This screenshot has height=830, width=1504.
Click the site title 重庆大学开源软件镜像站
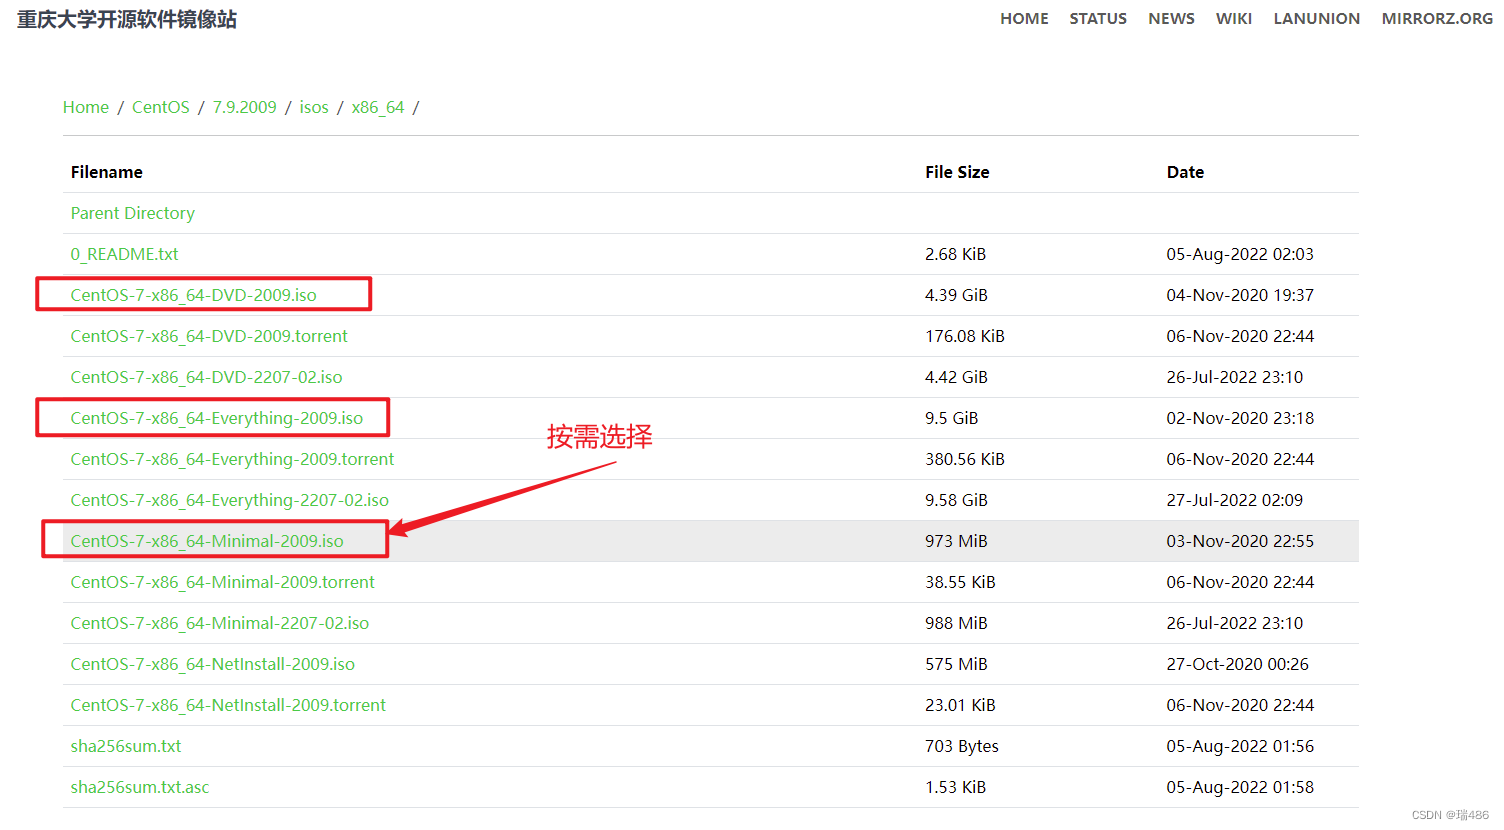pyautogui.click(x=127, y=20)
